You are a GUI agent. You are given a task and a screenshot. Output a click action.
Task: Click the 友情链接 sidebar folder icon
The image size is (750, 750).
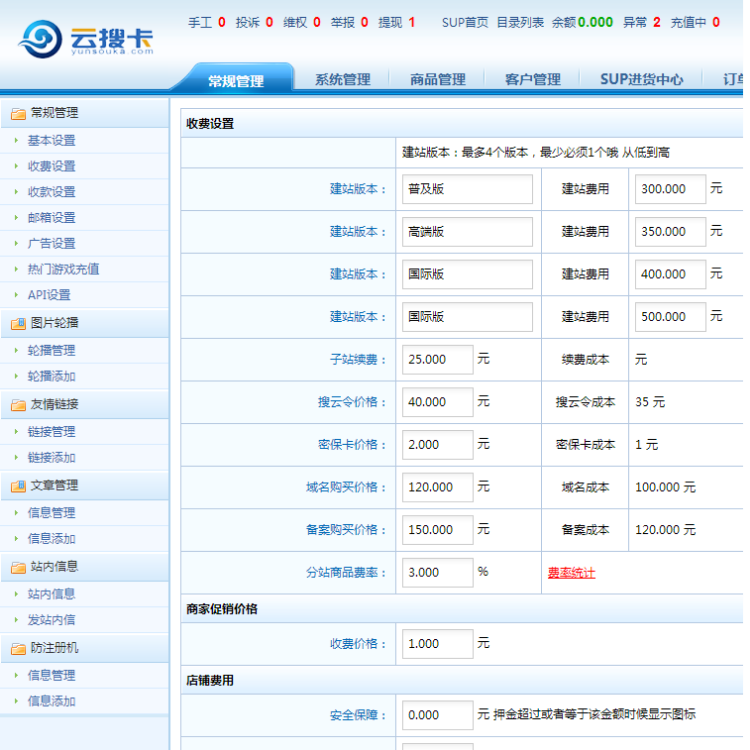18,405
